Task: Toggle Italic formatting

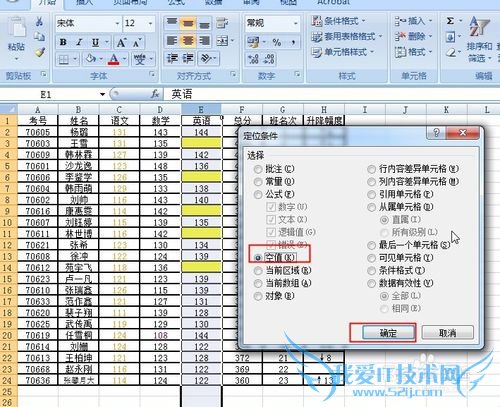Action: tap(79, 42)
